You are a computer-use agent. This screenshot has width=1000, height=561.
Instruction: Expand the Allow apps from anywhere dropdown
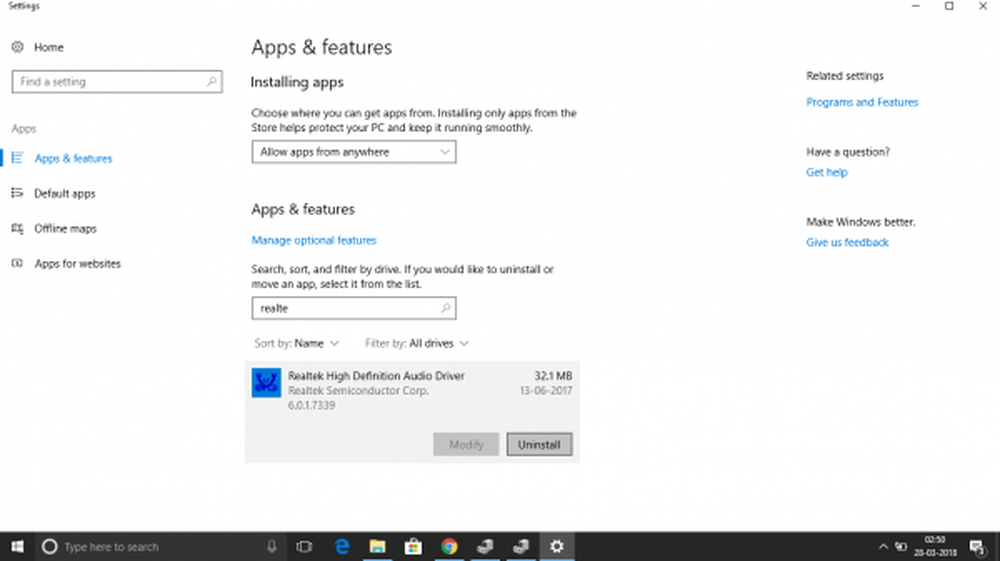(353, 152)
